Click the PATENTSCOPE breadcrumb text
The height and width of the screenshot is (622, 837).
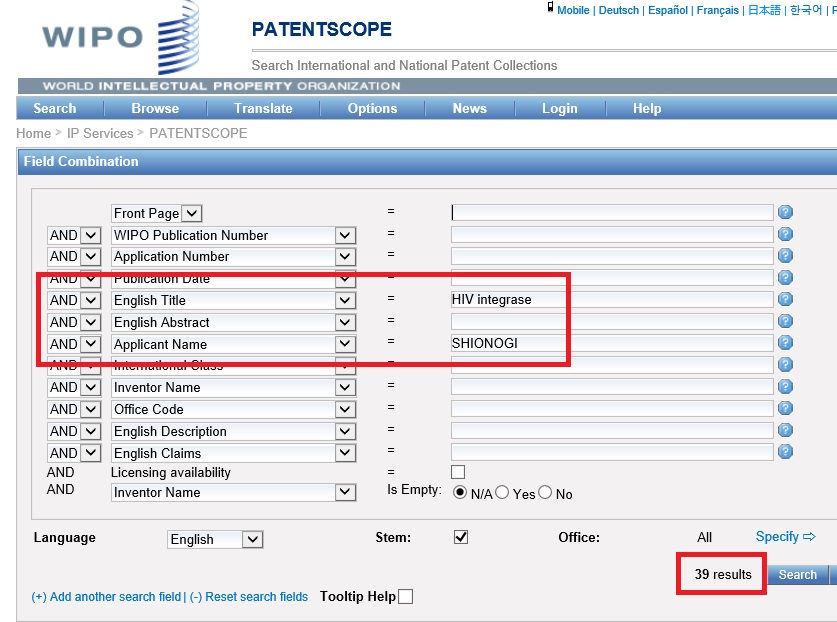(198, 133)
